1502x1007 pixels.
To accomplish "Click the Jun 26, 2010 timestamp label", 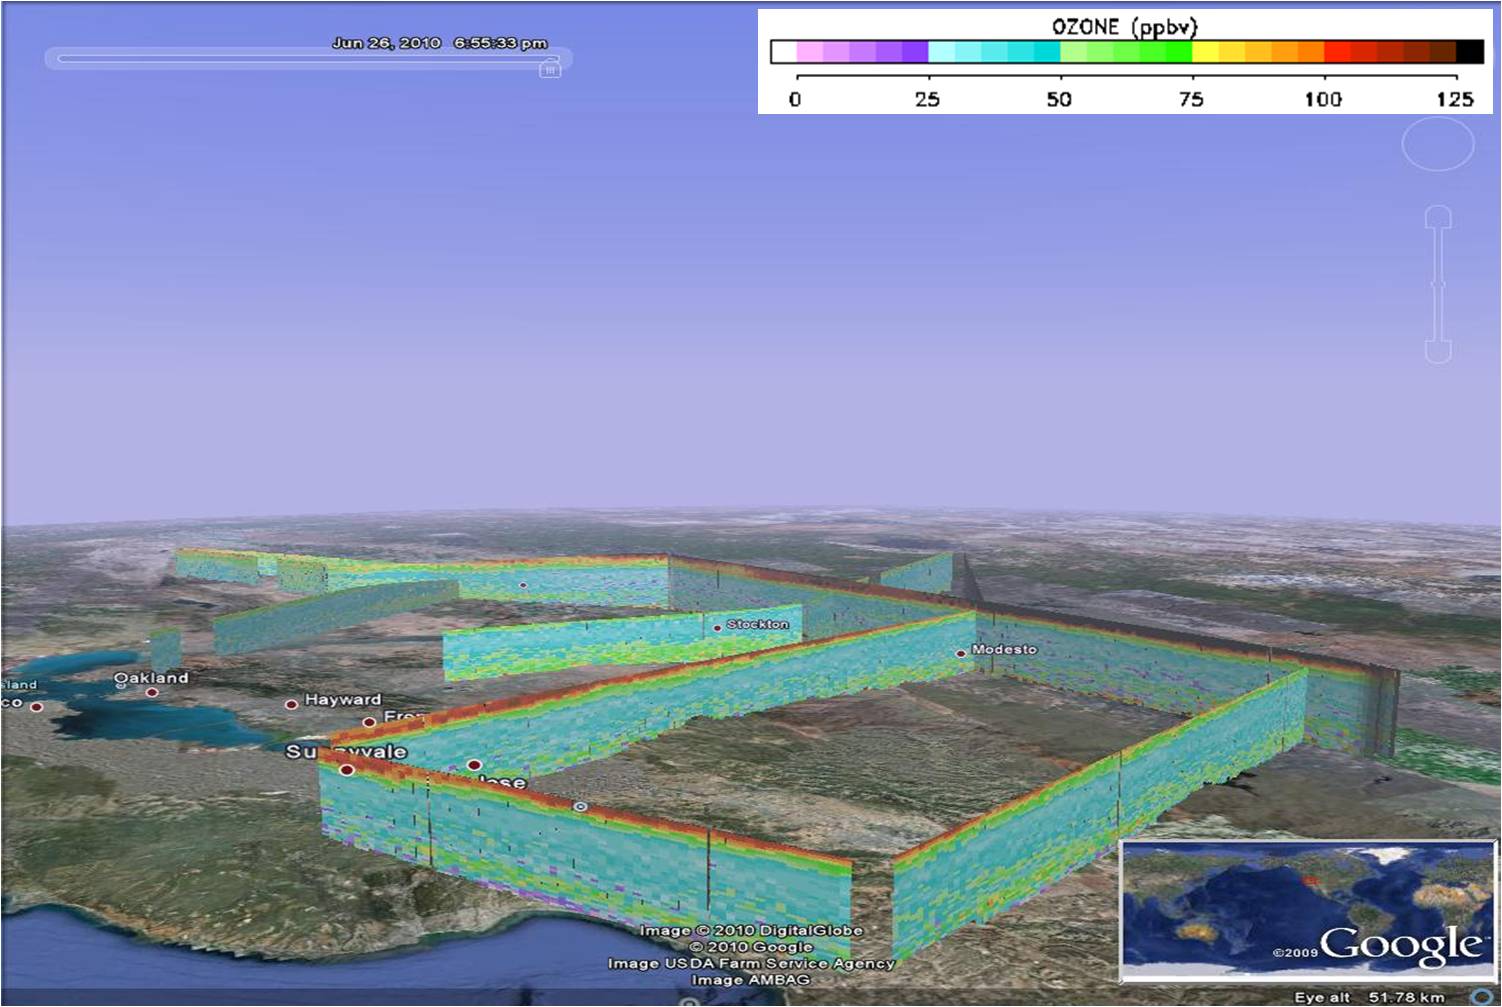I will coord(440,43).
